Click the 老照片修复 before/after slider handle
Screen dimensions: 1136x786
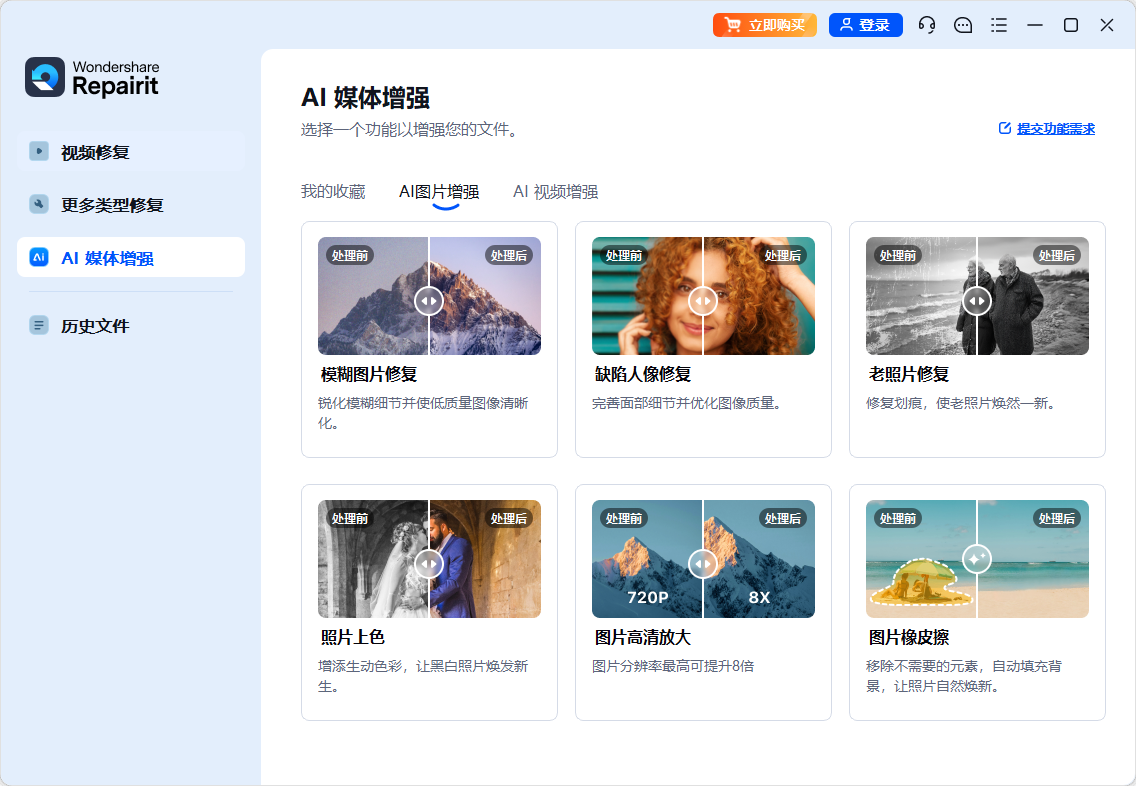(x=977, y=300)
